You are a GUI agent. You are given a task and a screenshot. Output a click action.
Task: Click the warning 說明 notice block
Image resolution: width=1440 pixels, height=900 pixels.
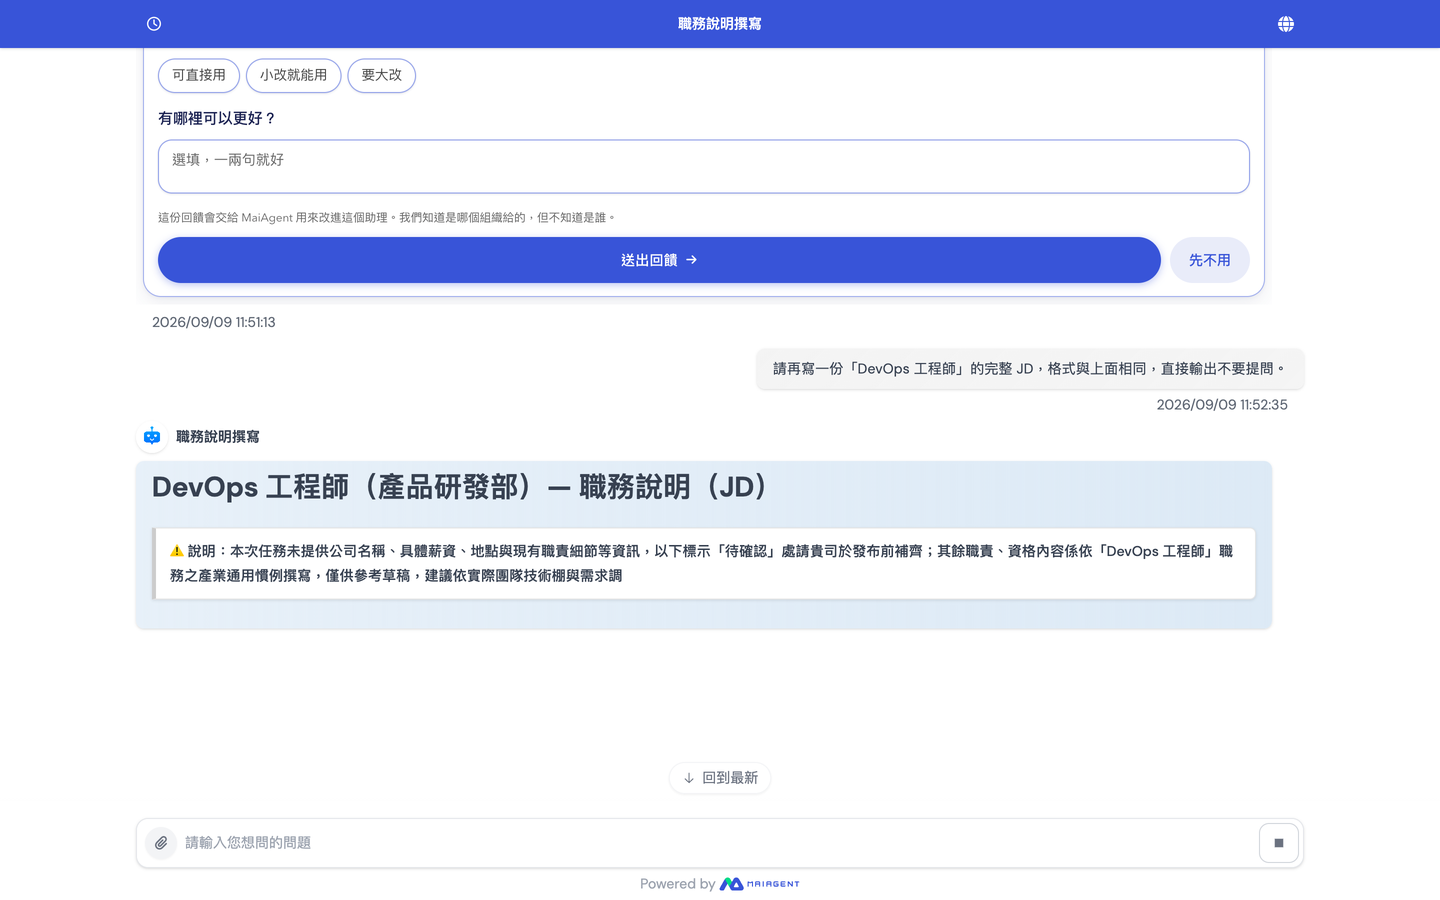[x=704, y=564]
